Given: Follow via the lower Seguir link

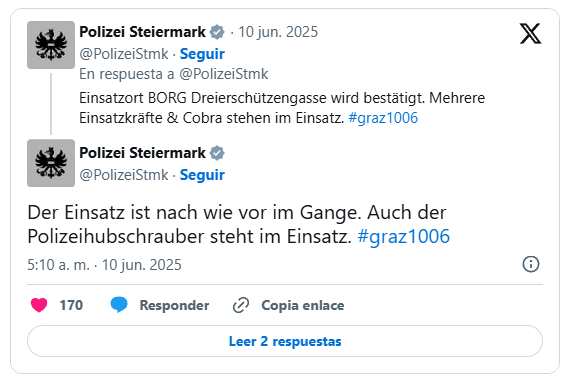Looking at the screenshot, I should tap(202, 175).
